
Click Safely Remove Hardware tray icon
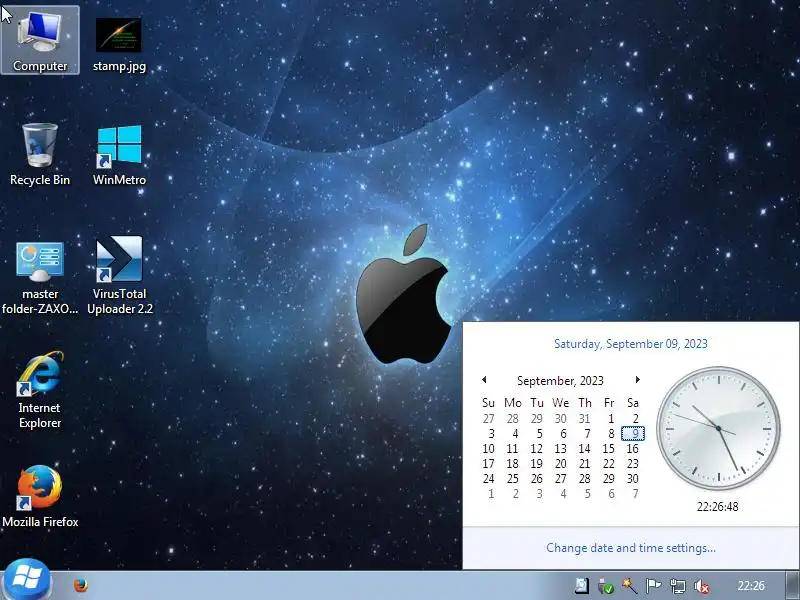[606, 586]
